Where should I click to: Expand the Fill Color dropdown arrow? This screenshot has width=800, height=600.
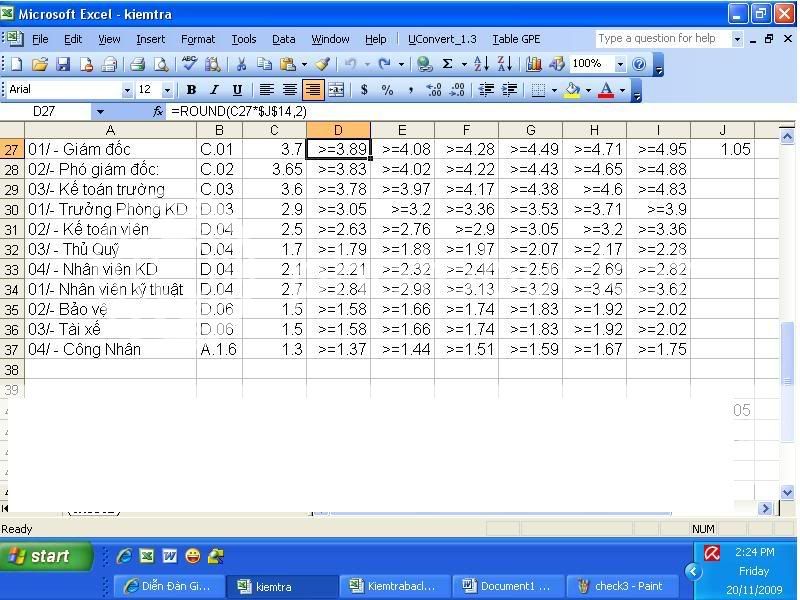pyautogui.click(x=587, y=90)
